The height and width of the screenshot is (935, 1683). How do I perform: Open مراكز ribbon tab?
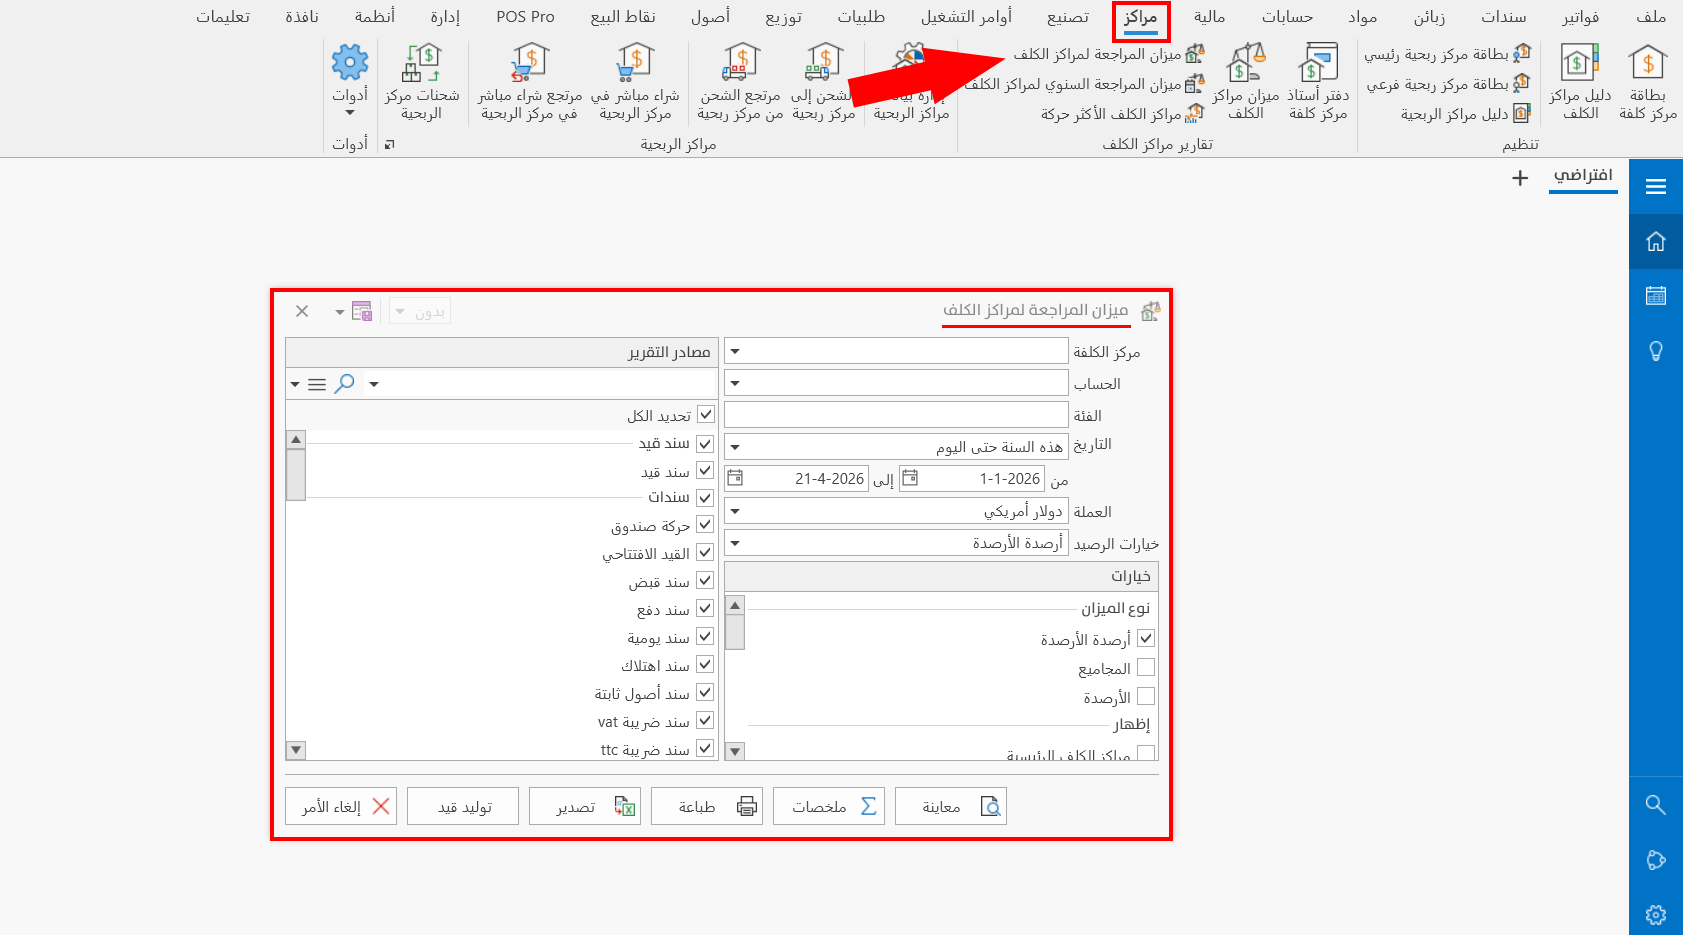[1140, 17]
